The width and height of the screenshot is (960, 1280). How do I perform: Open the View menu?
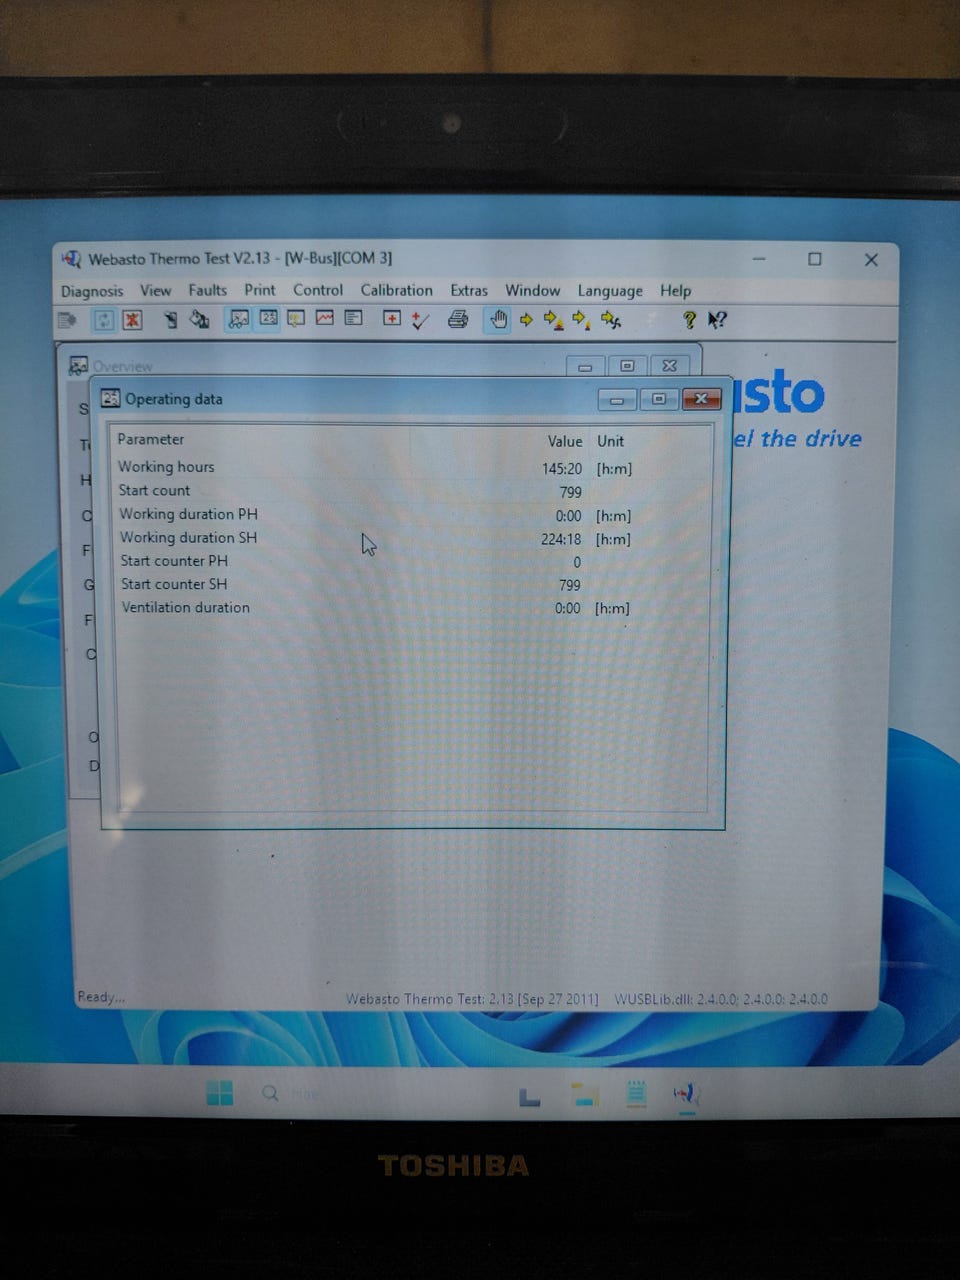[155, 290]
